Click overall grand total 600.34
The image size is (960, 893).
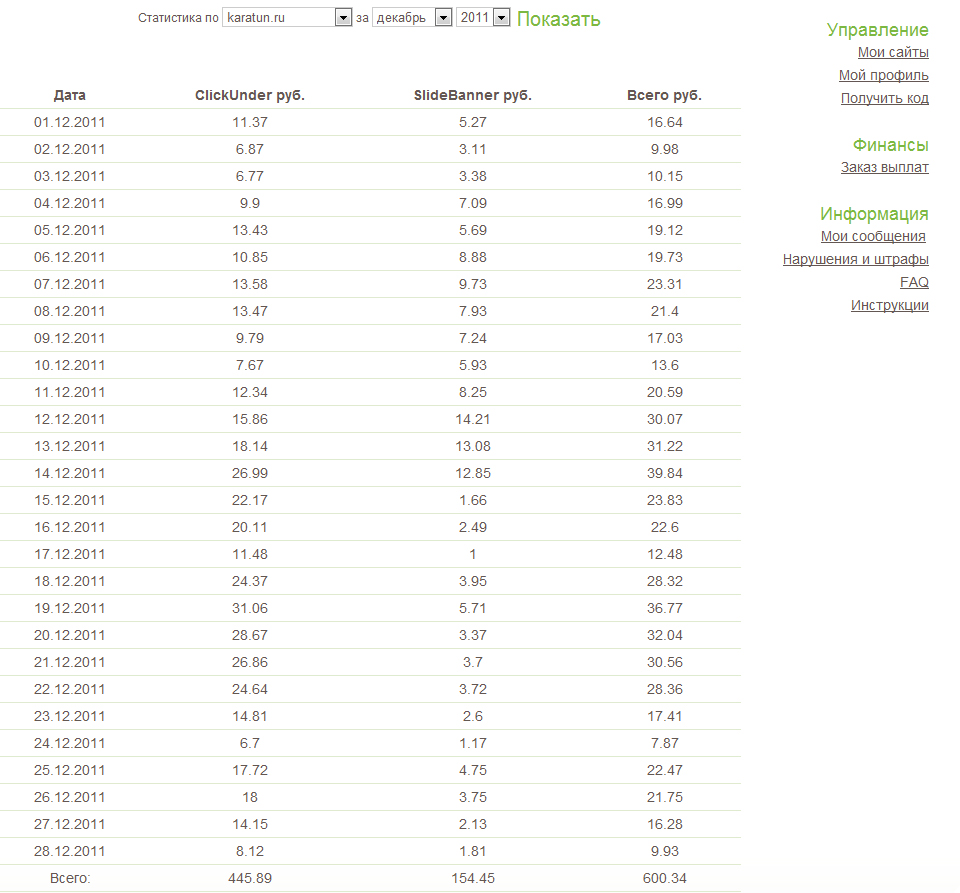tap(665, 878)
